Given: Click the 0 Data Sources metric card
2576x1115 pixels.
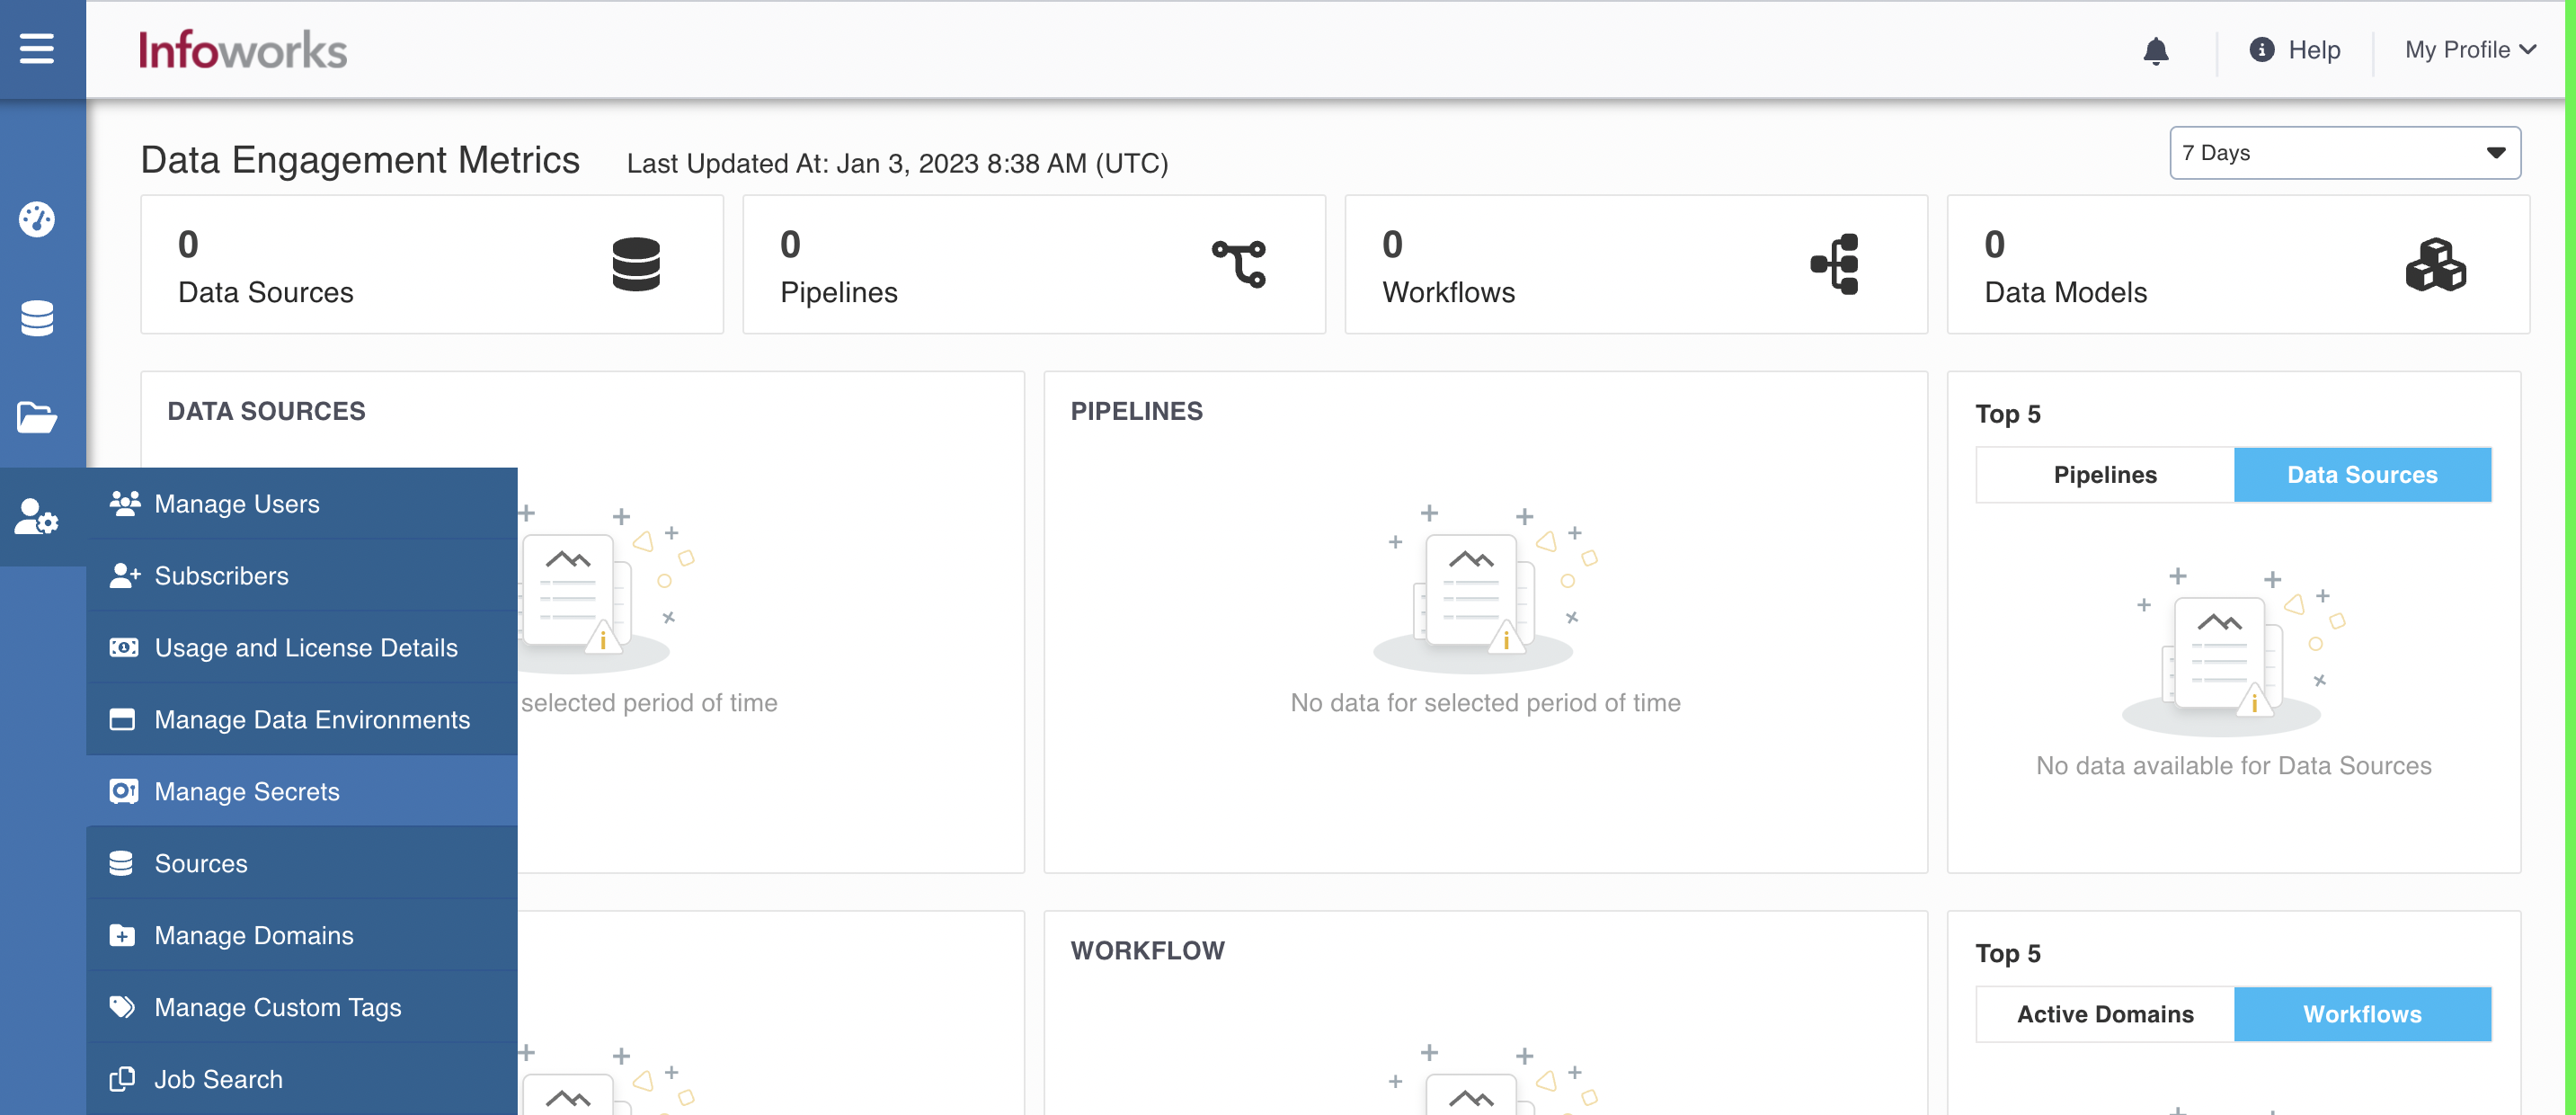Looking at the screenshot, I should pos(432,264).
